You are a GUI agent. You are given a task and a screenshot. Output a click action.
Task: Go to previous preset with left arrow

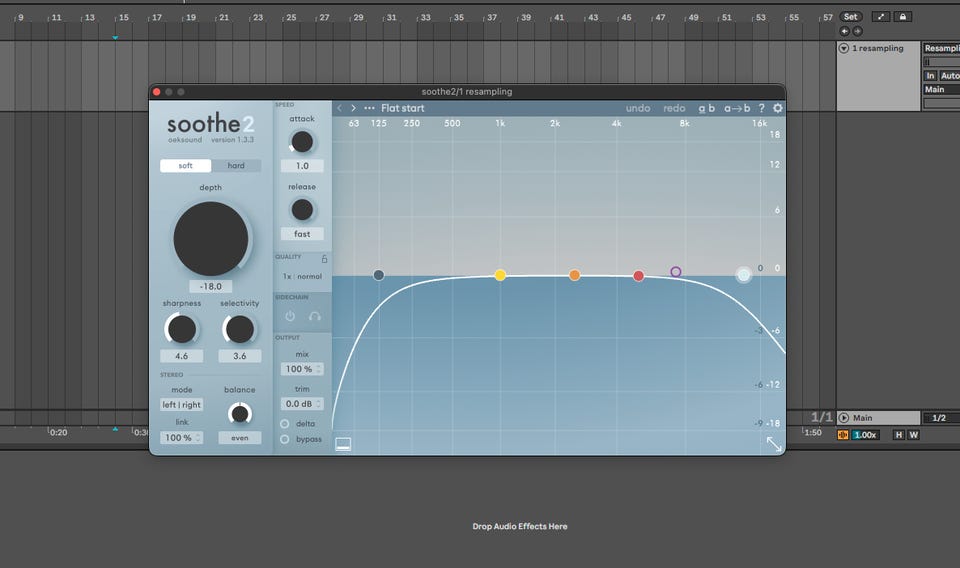click(x=340, y=108)
